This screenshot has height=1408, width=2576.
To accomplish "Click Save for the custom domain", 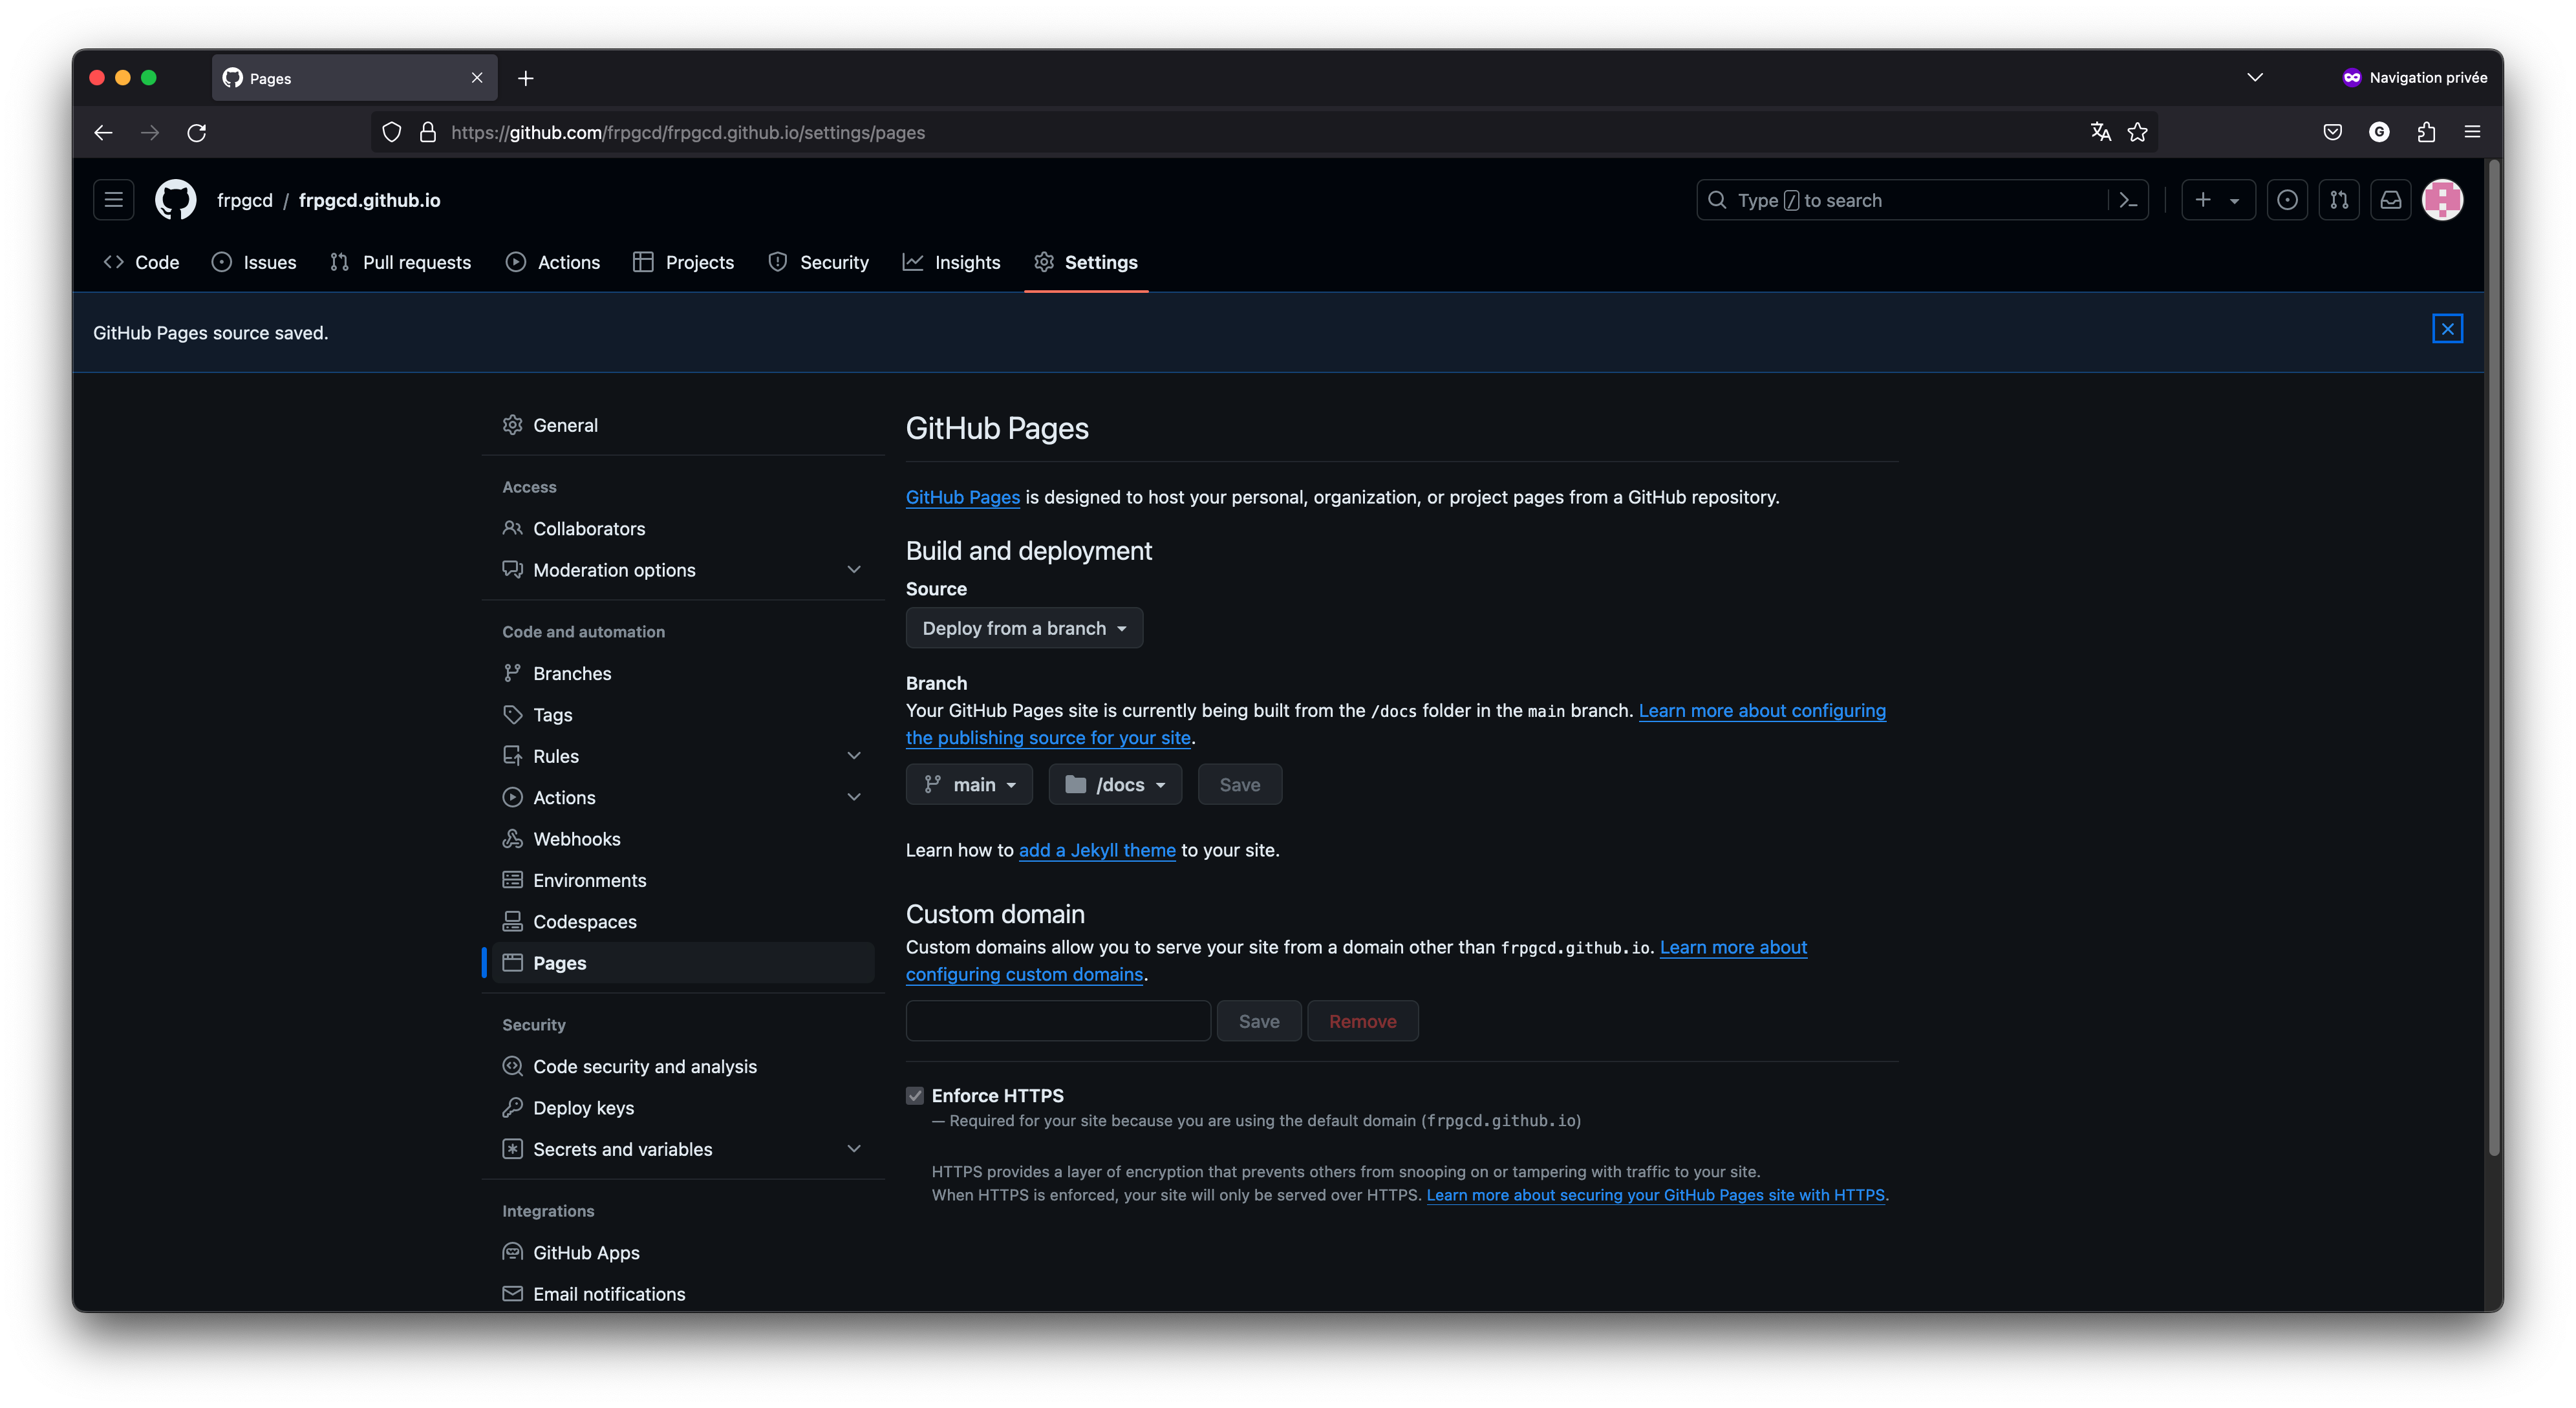I will click(x=1259, y=1021).
